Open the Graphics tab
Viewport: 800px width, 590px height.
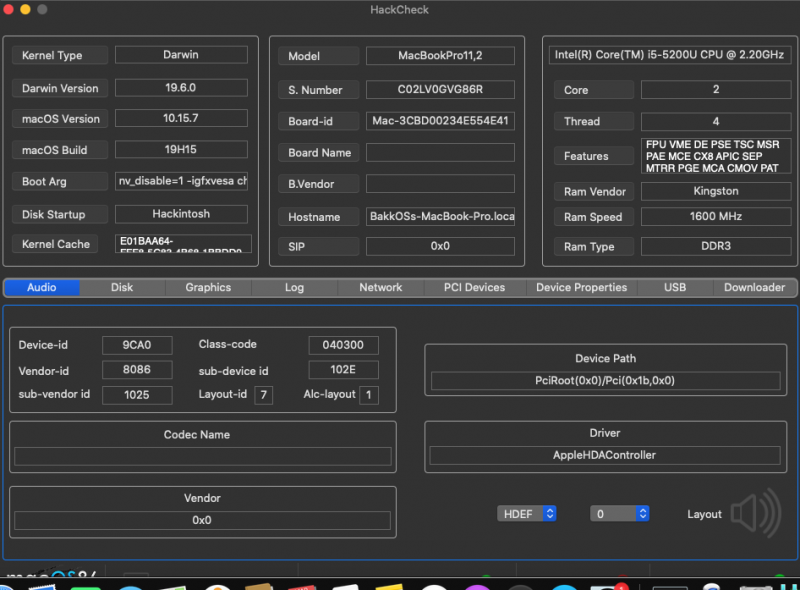[x=208, y=287]
